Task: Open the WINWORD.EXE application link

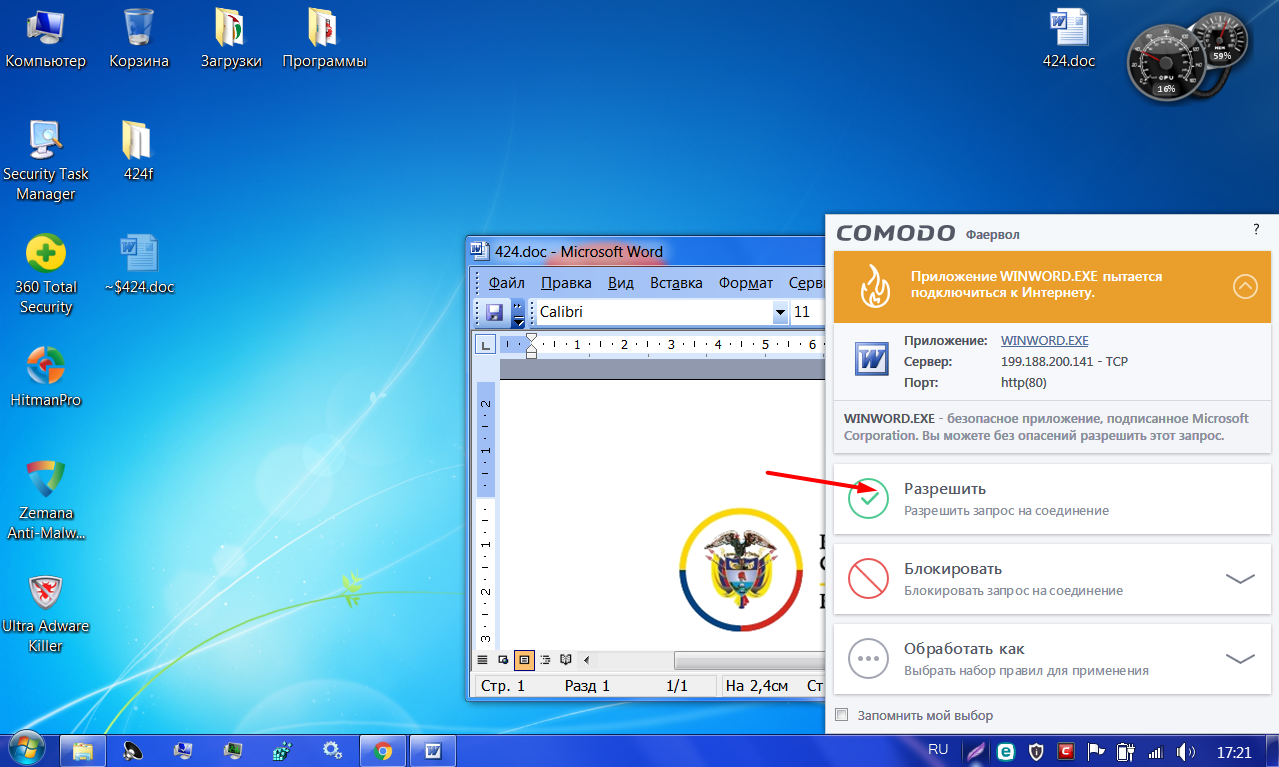Action: (x=1044, y=340)
